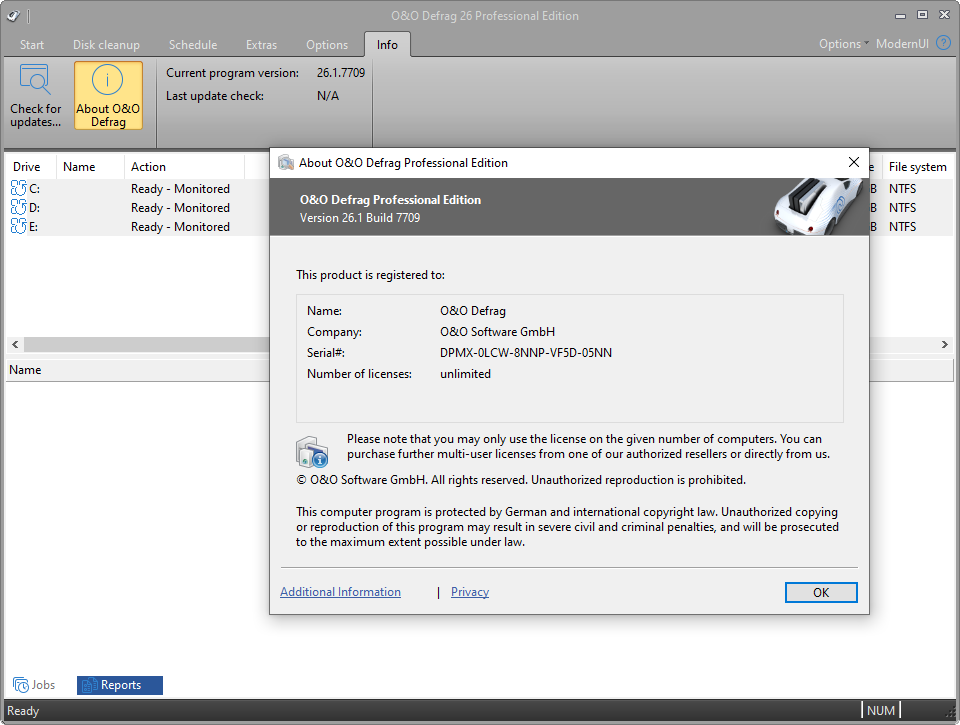Click Ready status bar text

click(23, 711)
